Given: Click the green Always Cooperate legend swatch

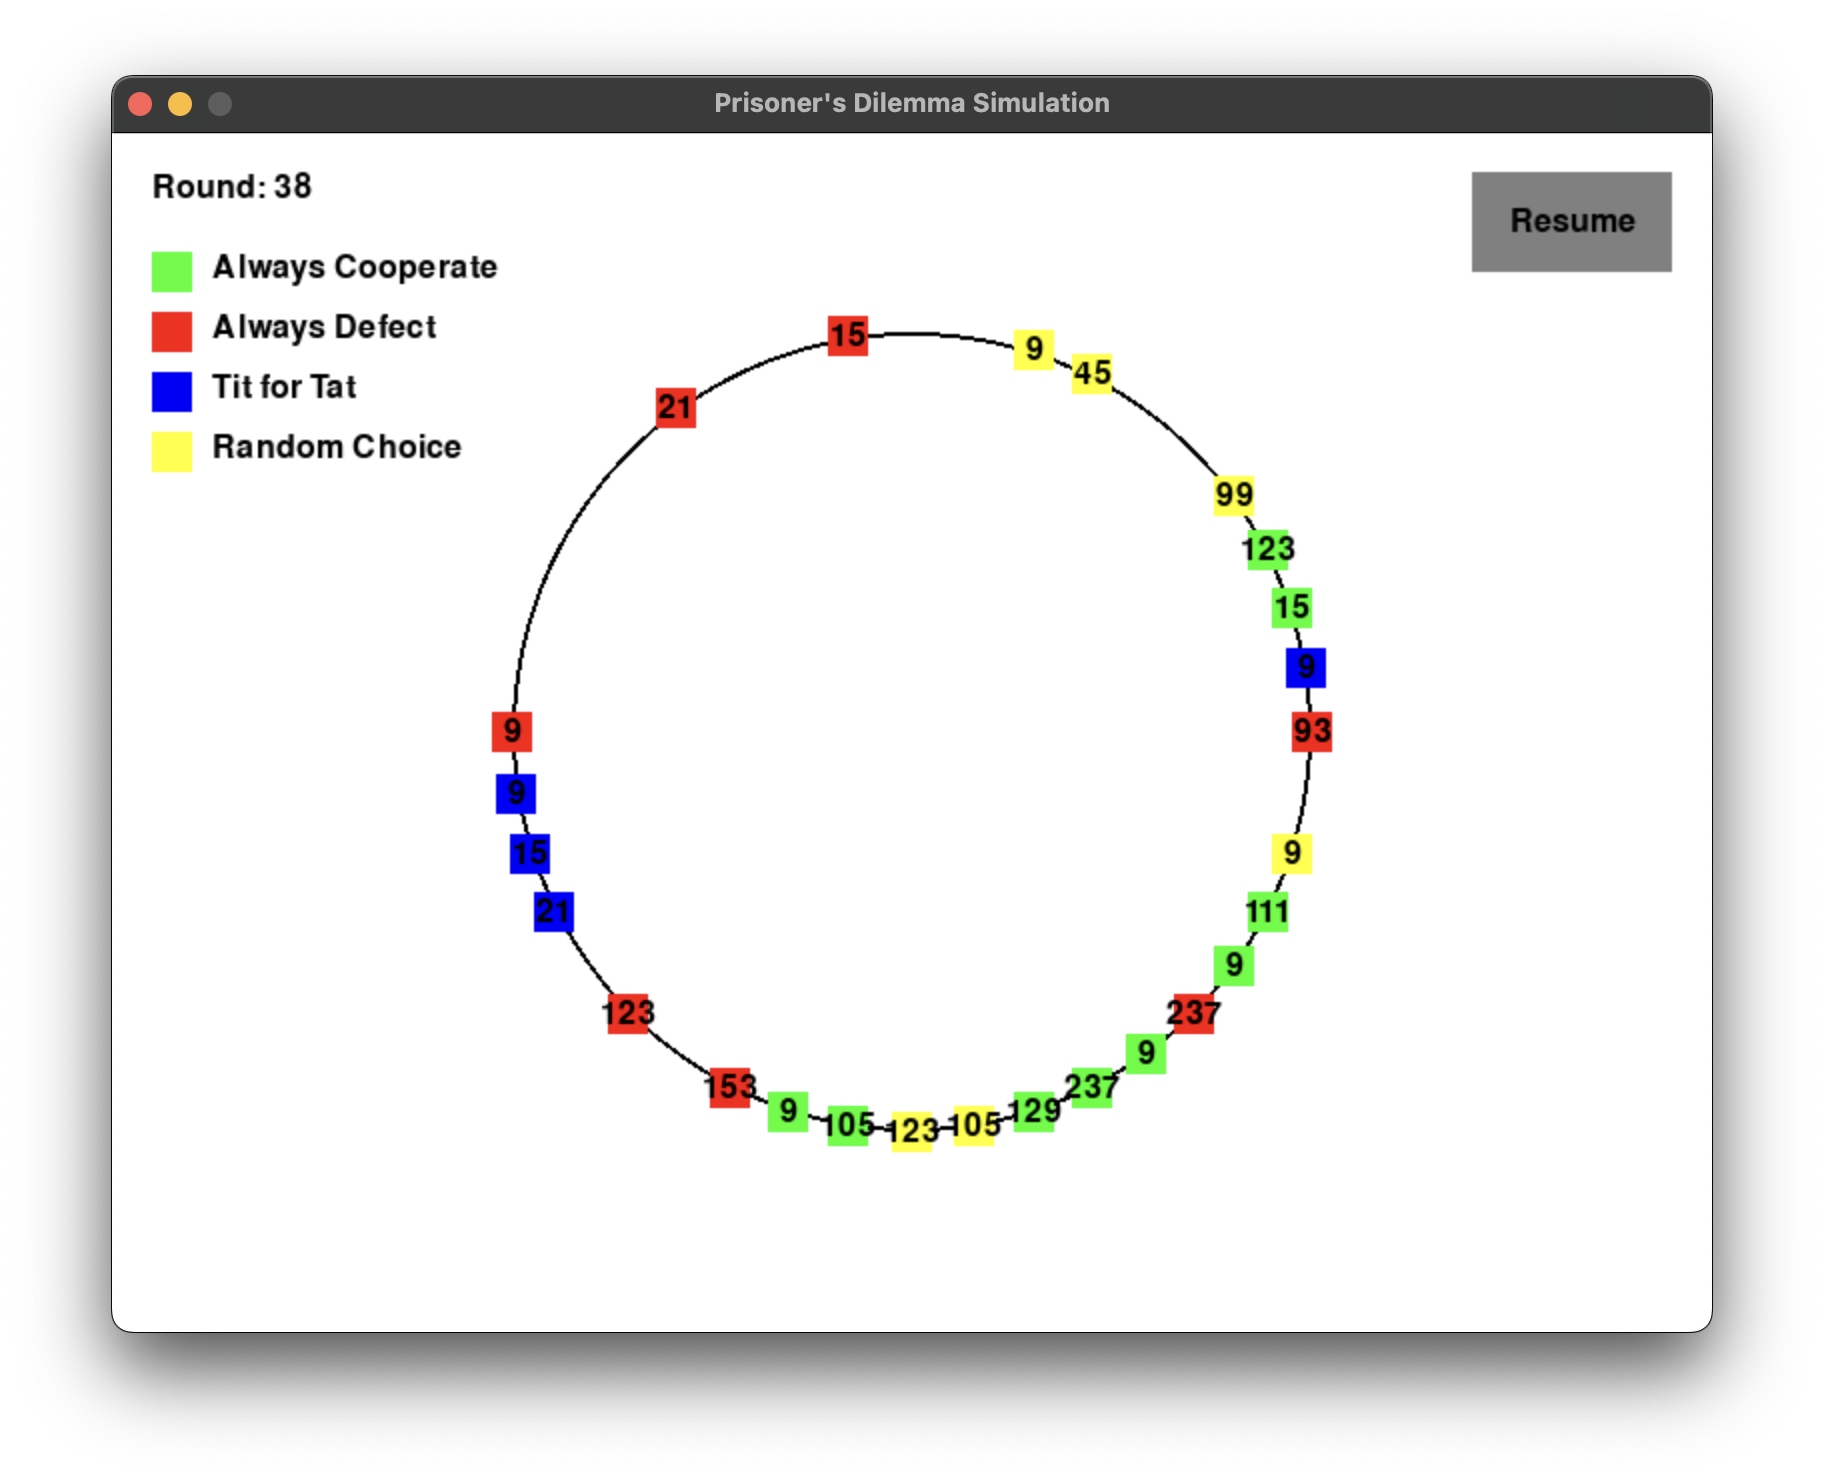Looking at the screenshot, I should tap(172, 271).
